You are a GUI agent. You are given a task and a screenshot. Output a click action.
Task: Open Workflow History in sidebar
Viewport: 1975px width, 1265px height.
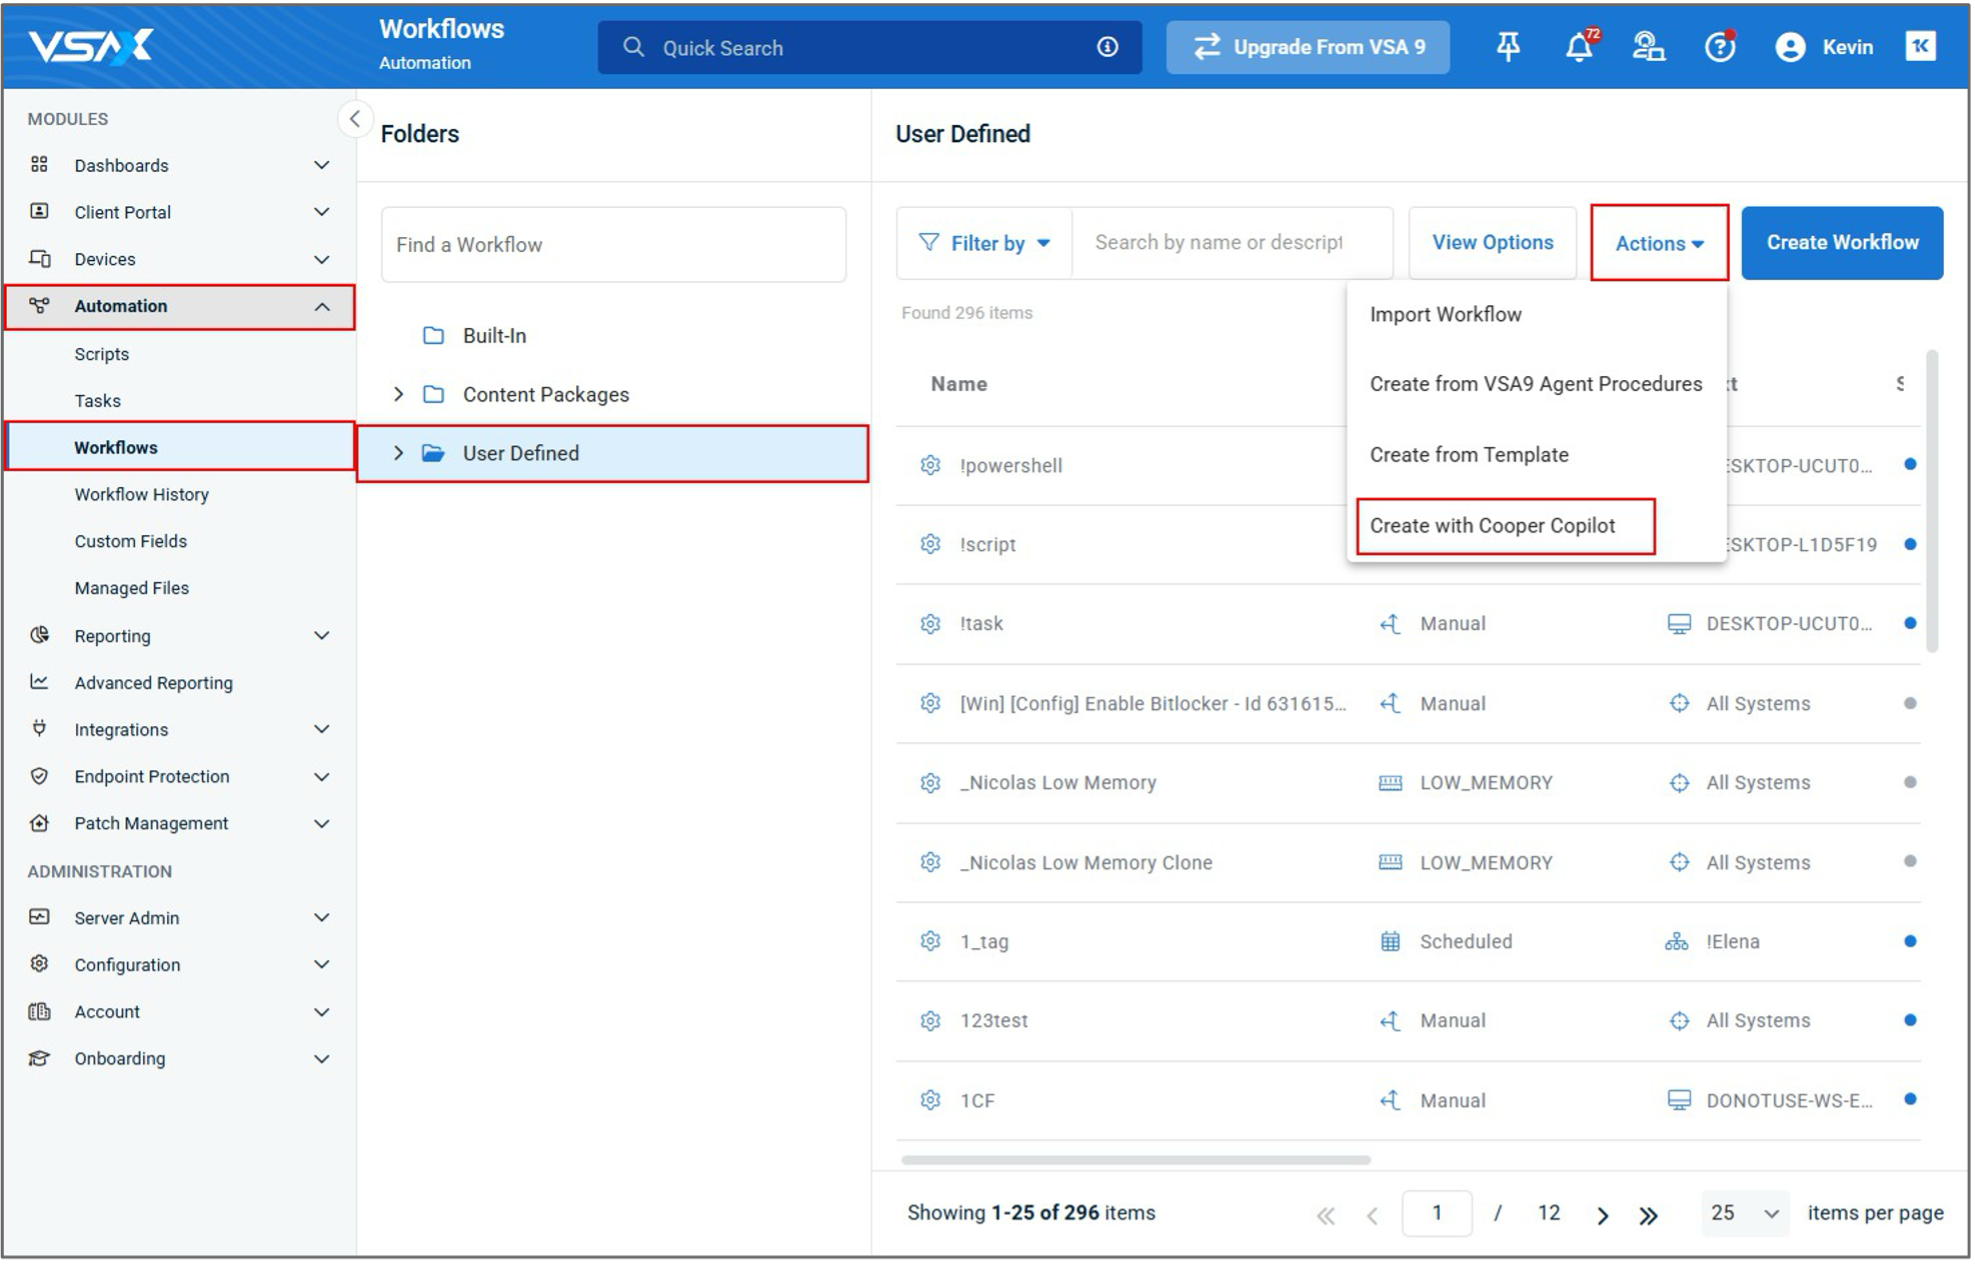point(141,494)
